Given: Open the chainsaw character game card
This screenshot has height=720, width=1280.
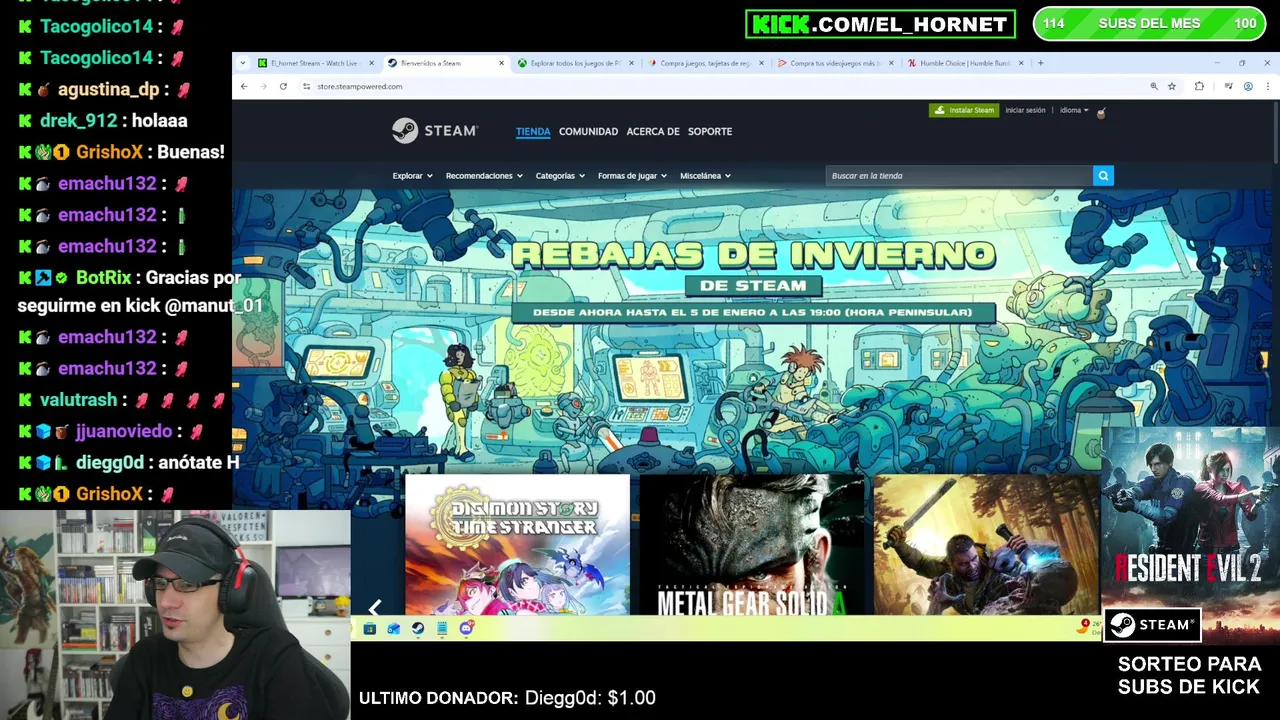Looking at the screenshot, I should pos(986,545).
